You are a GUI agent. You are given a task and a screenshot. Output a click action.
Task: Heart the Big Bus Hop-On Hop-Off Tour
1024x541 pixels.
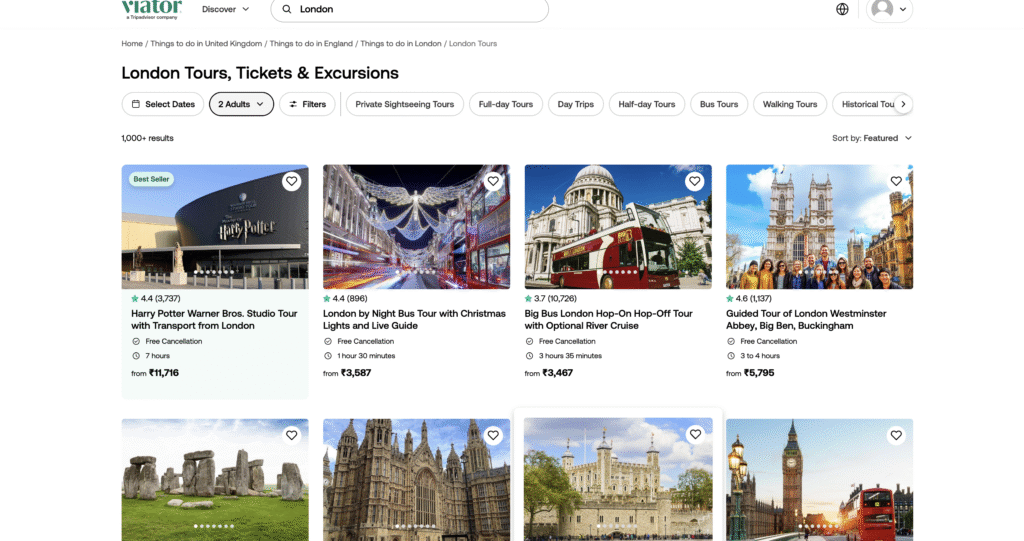pos(694,181)
